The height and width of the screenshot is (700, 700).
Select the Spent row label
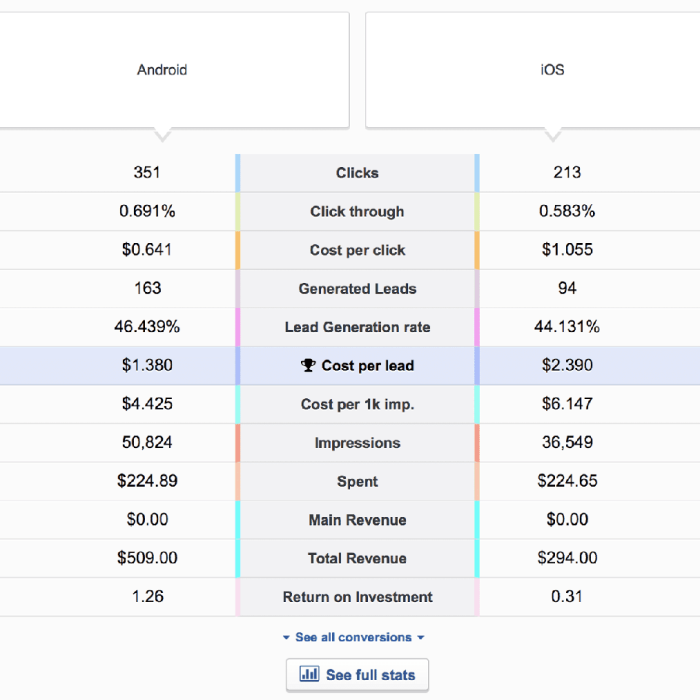[x=357, y=482]
